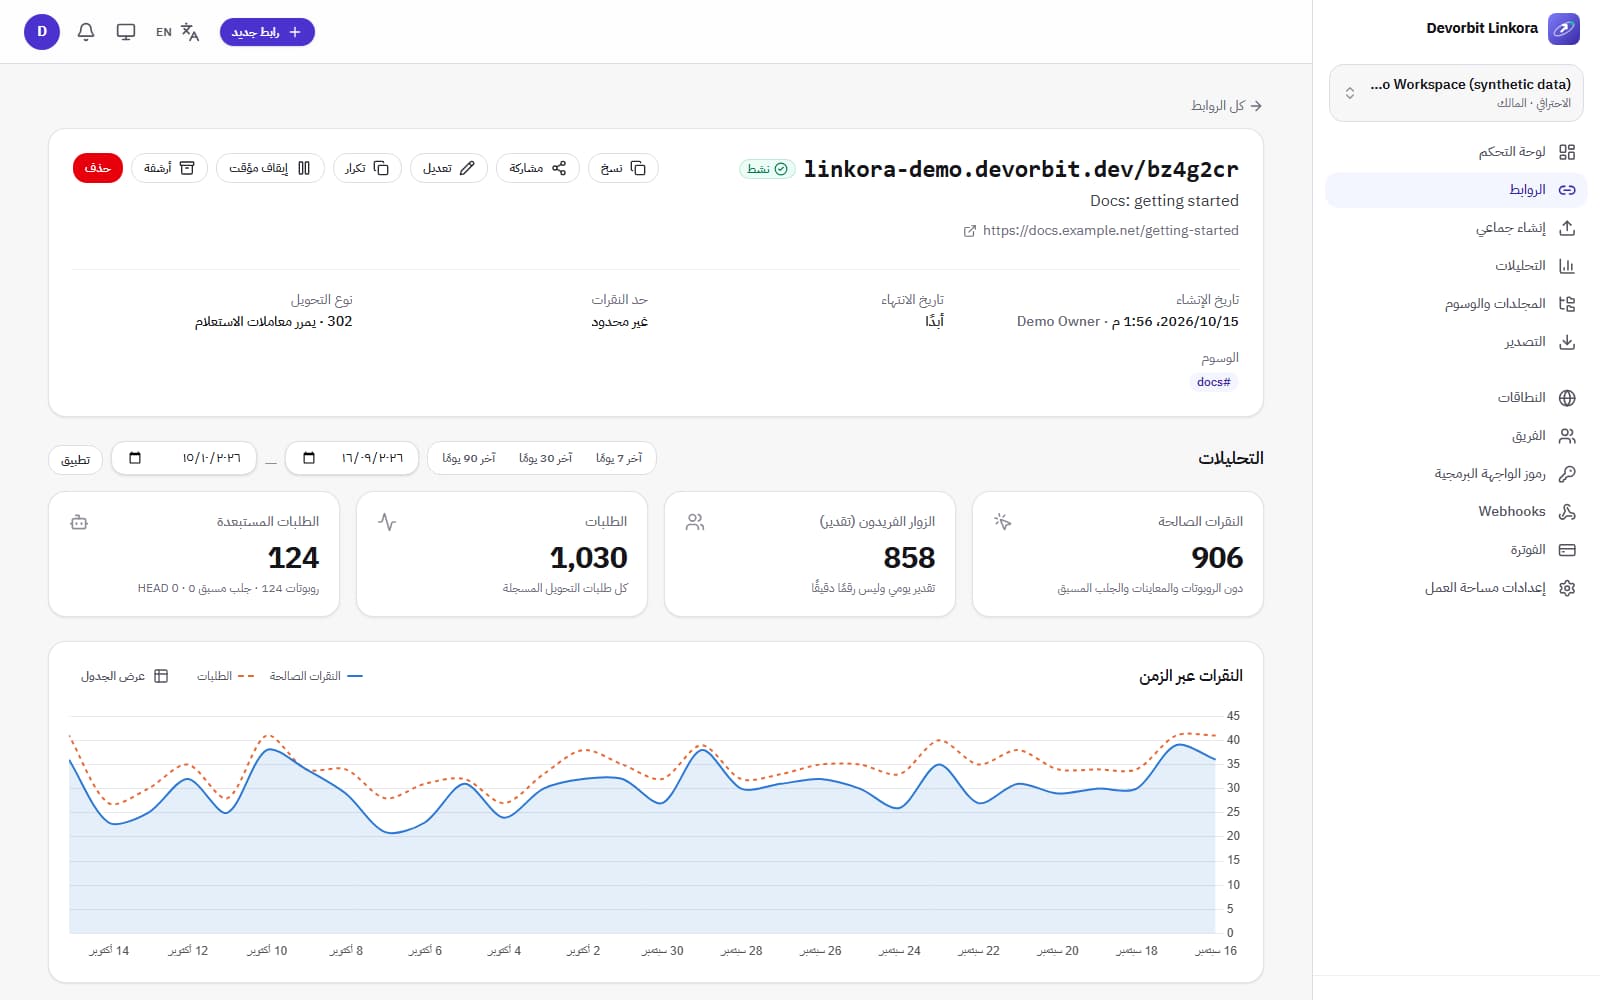Screen dimensions: 1600x1000
Task: Archive the link with أرشفة button
Action: (169, 168)
